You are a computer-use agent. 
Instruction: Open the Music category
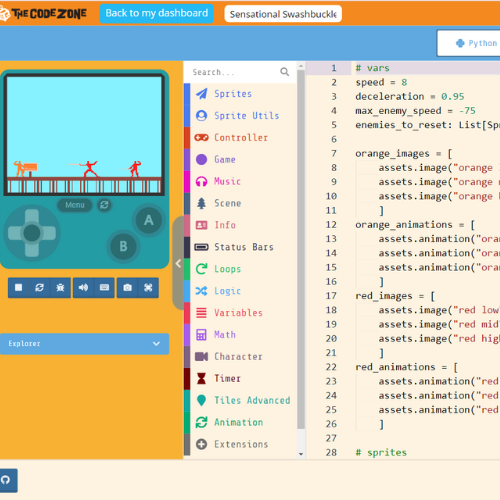(240, 181)
